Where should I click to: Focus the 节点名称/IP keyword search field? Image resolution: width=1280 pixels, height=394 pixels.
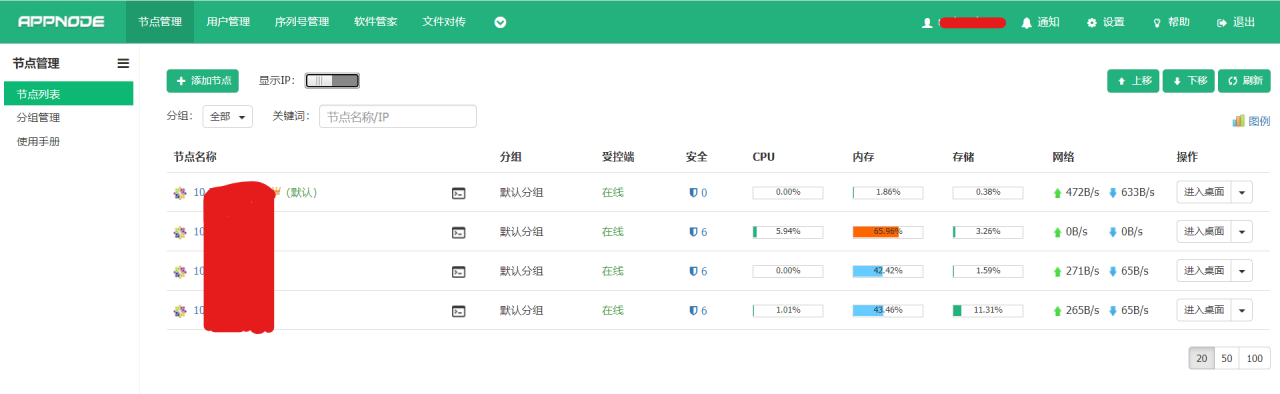[398, 117]
